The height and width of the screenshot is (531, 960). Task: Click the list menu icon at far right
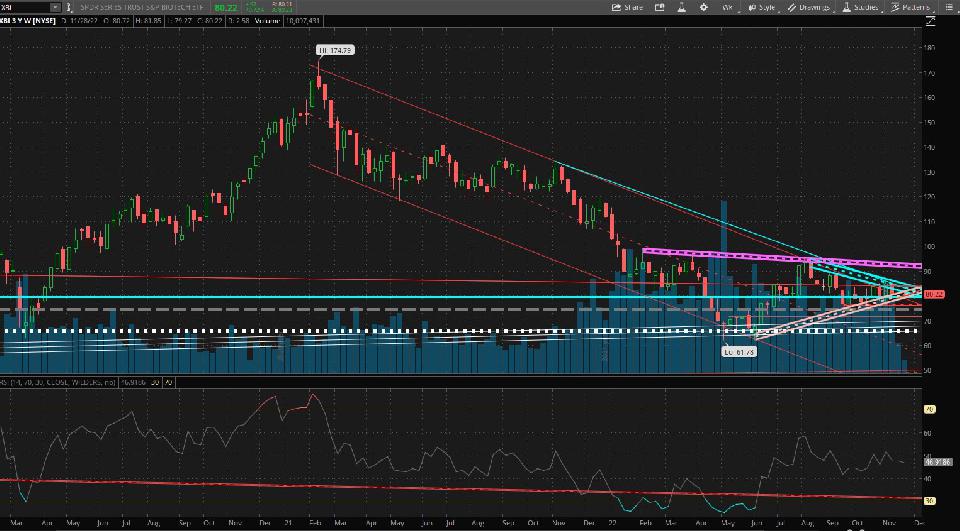click(950, 7)
